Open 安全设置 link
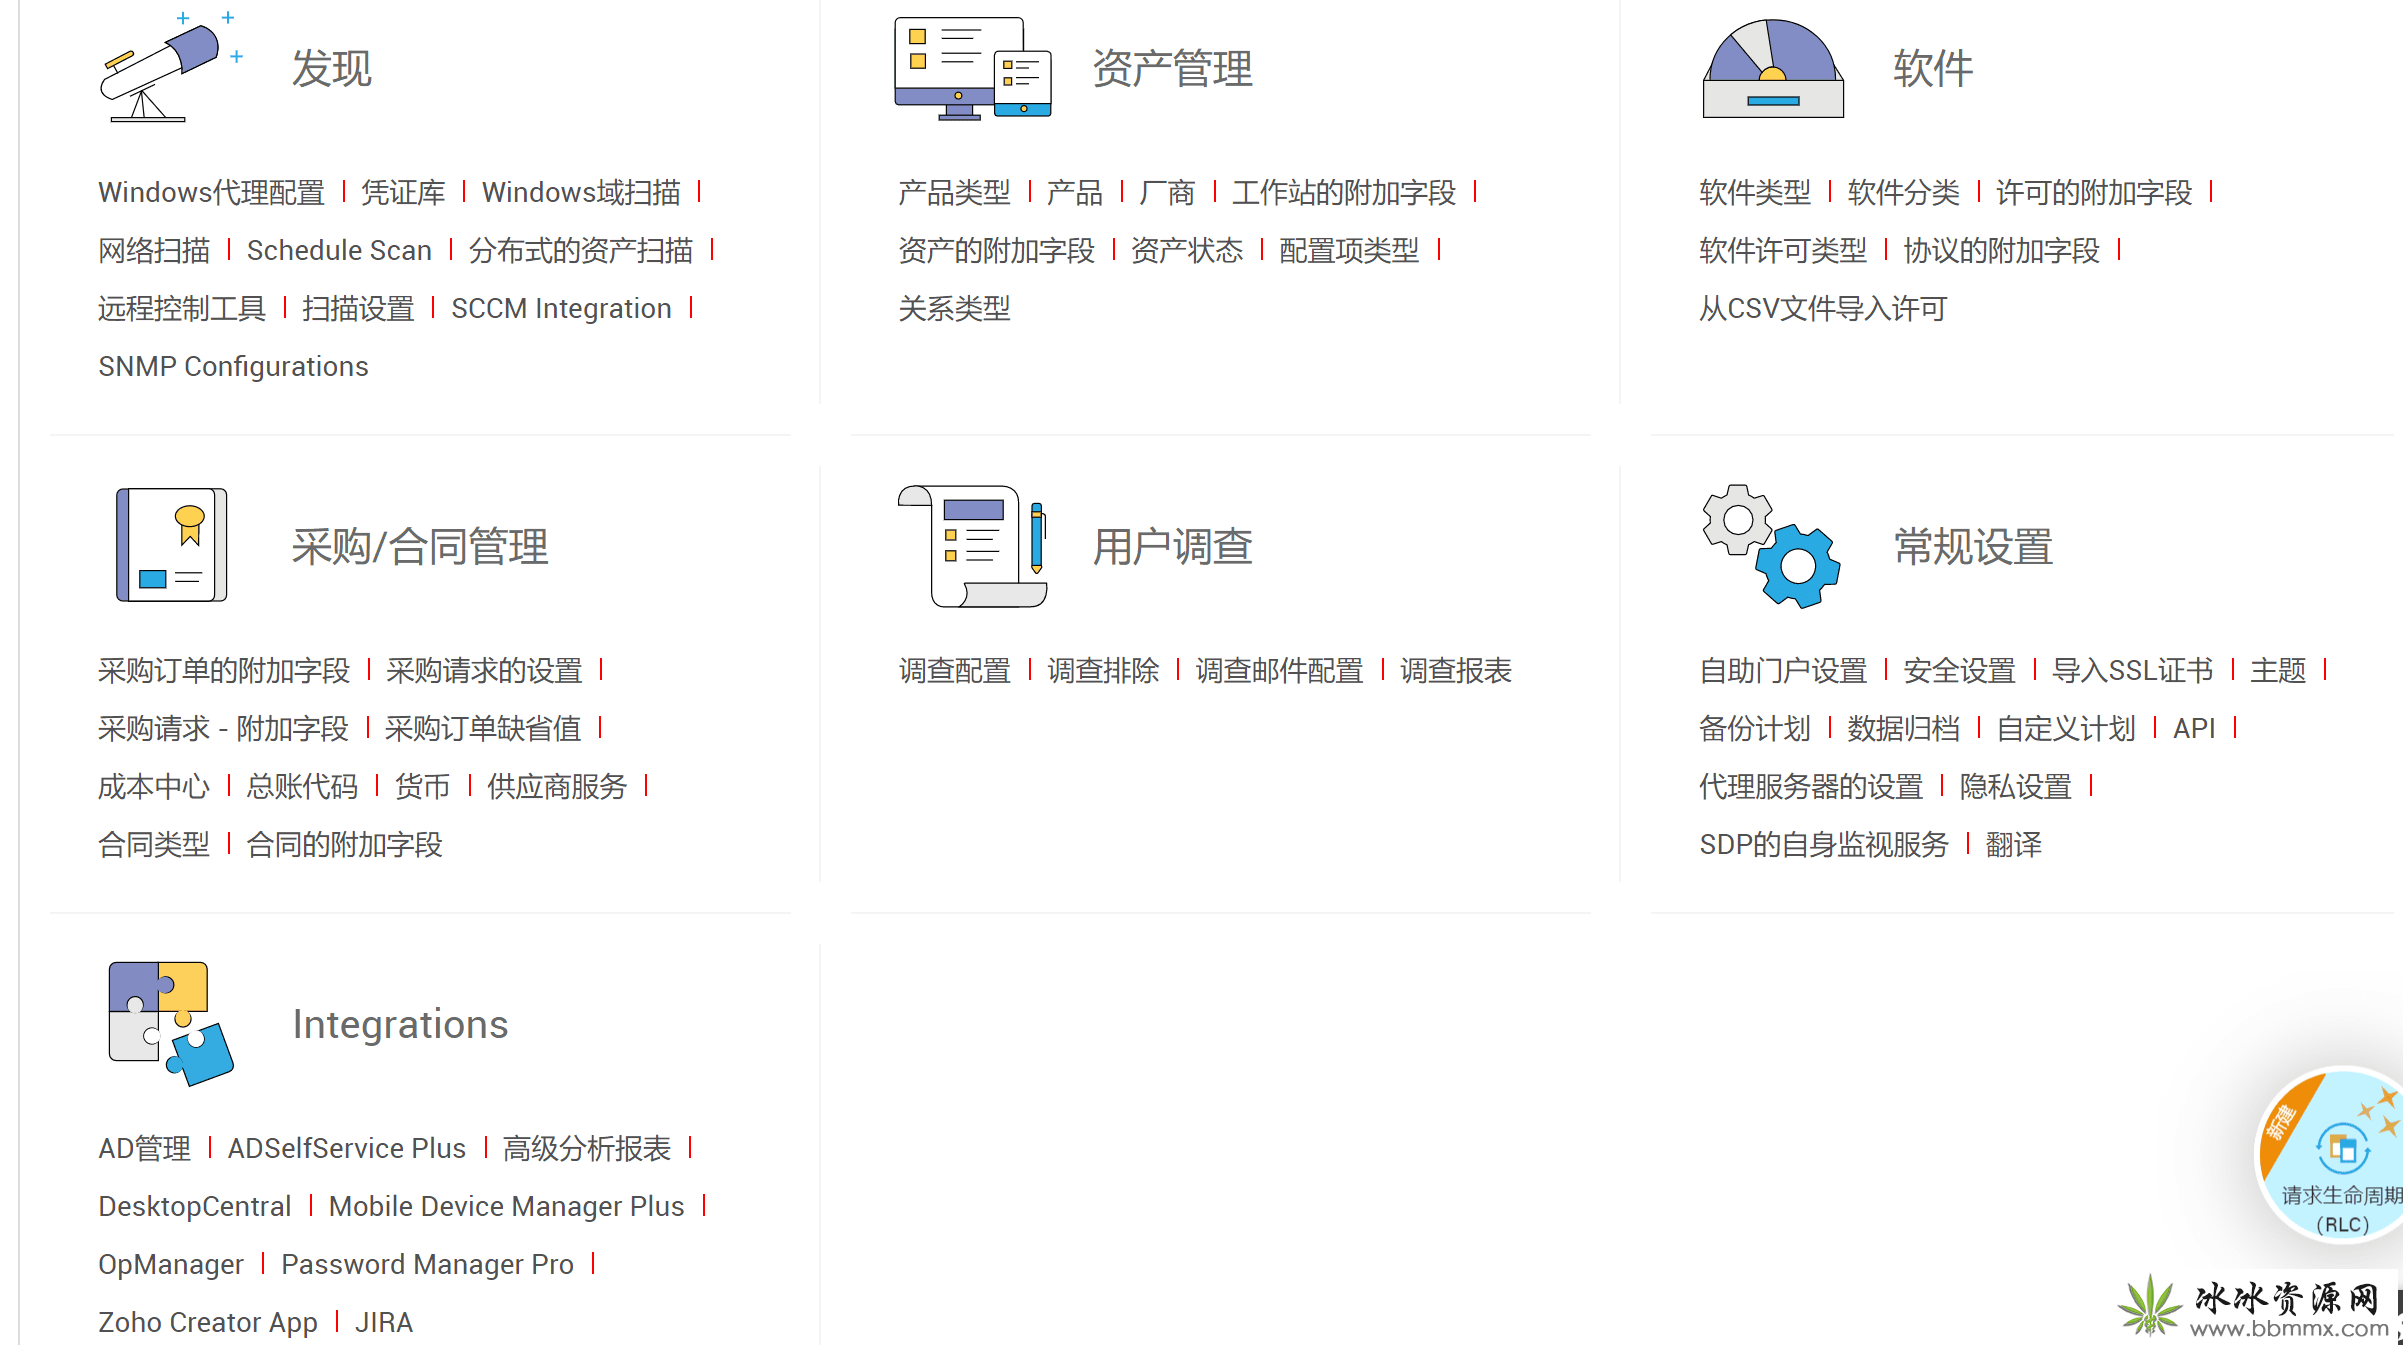Image resolution: width=2403 pixels, height=1345 pixels. pyautogui.click(x=1960, y=670)
